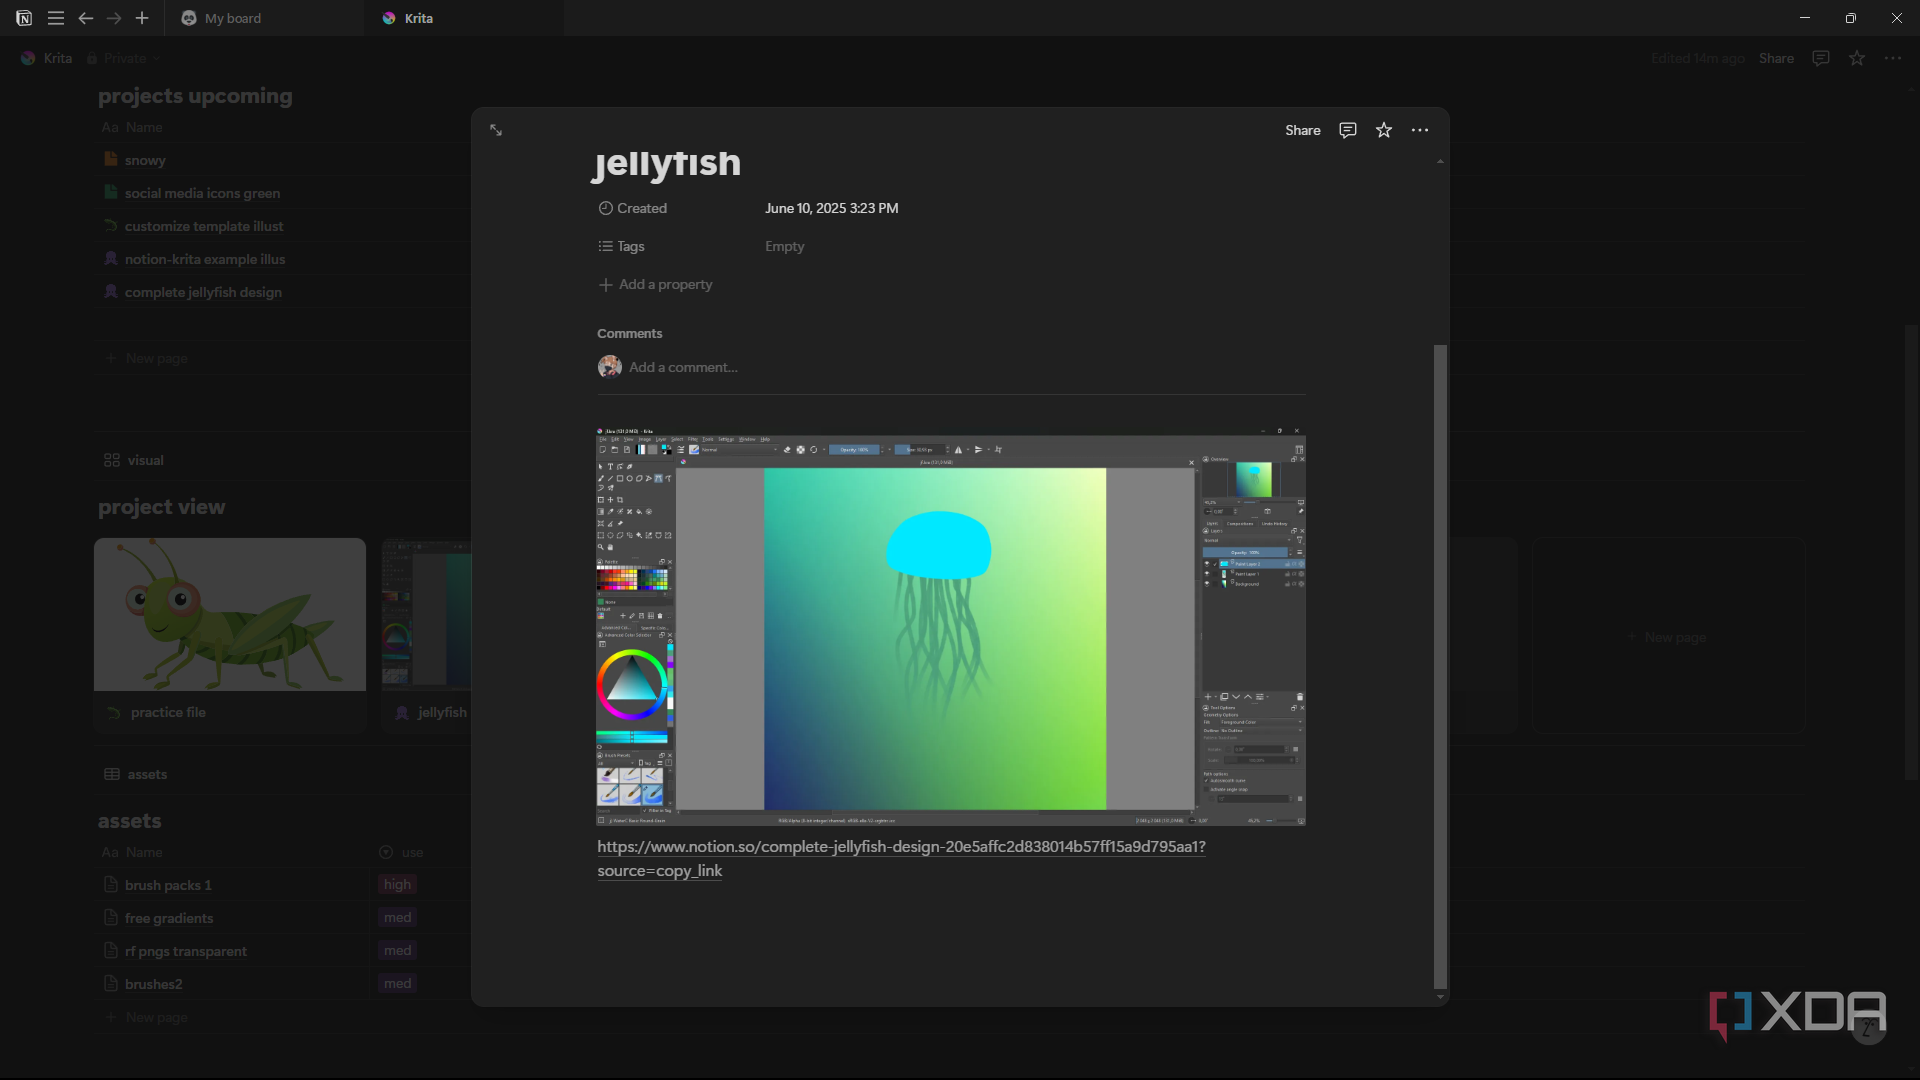Click Notion logo icon in title bar
The width and height of the screenshot is (1920, 1080).
coord(24,18)
